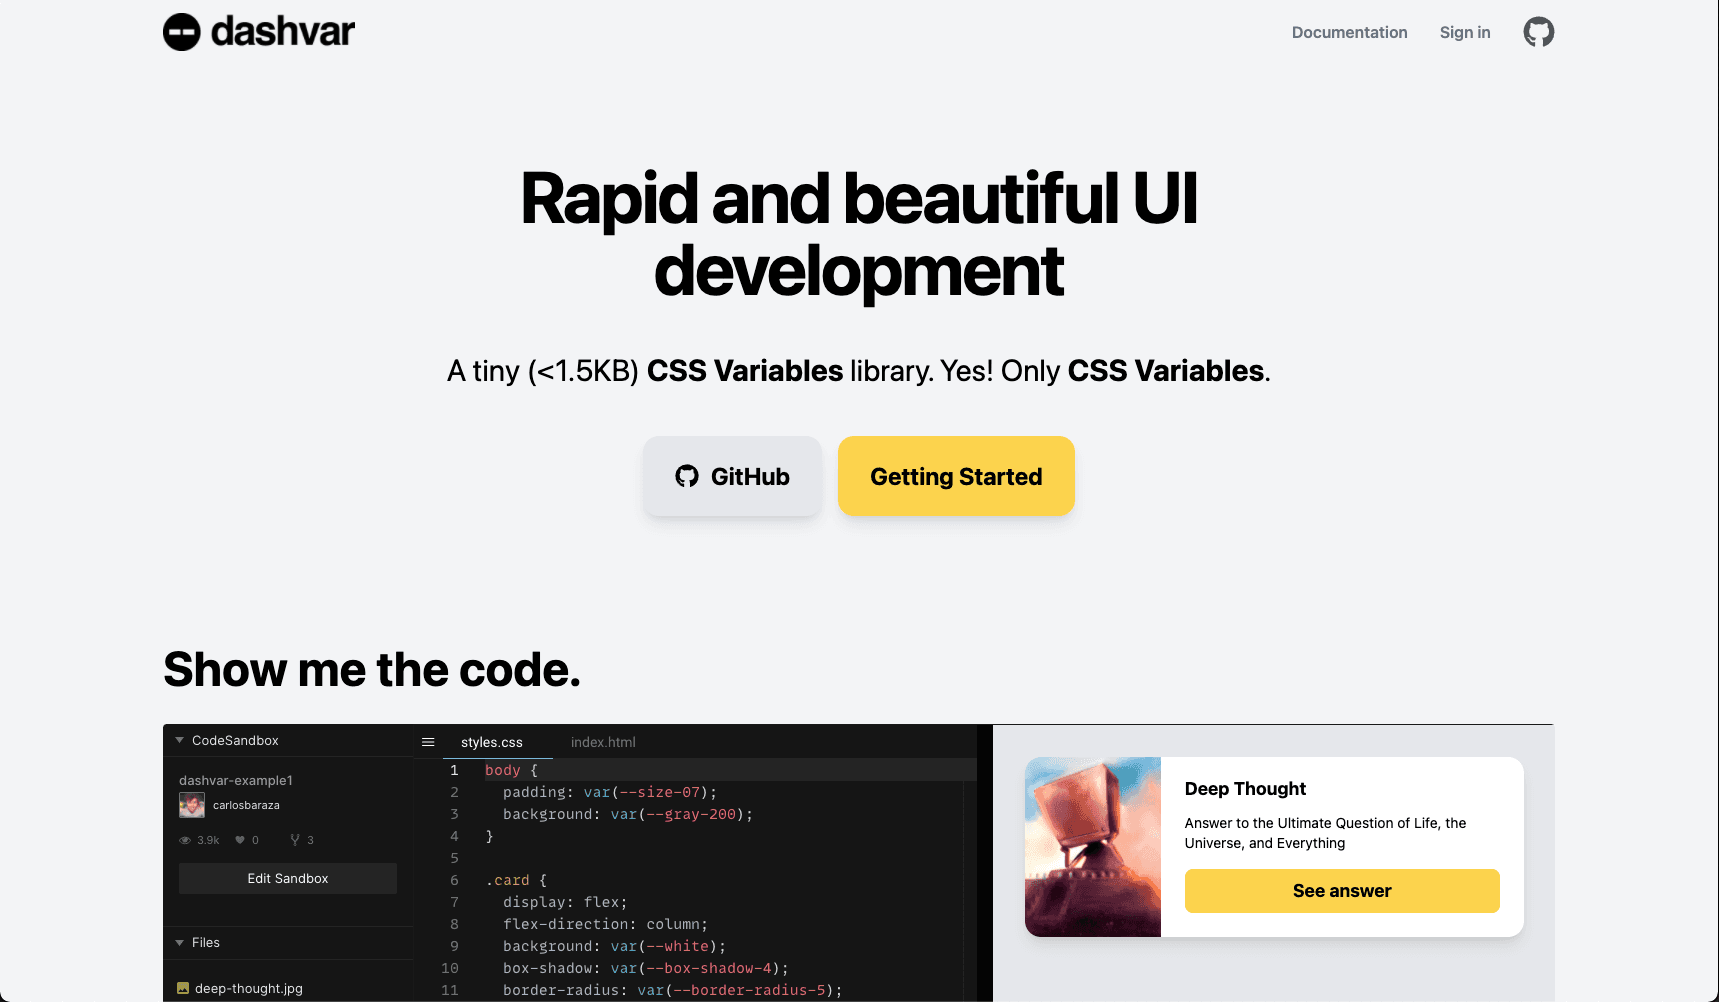The height and width of the screenshot is (1002, 1719).
Task: Click the heart likes icon
Action: [240, 840]
